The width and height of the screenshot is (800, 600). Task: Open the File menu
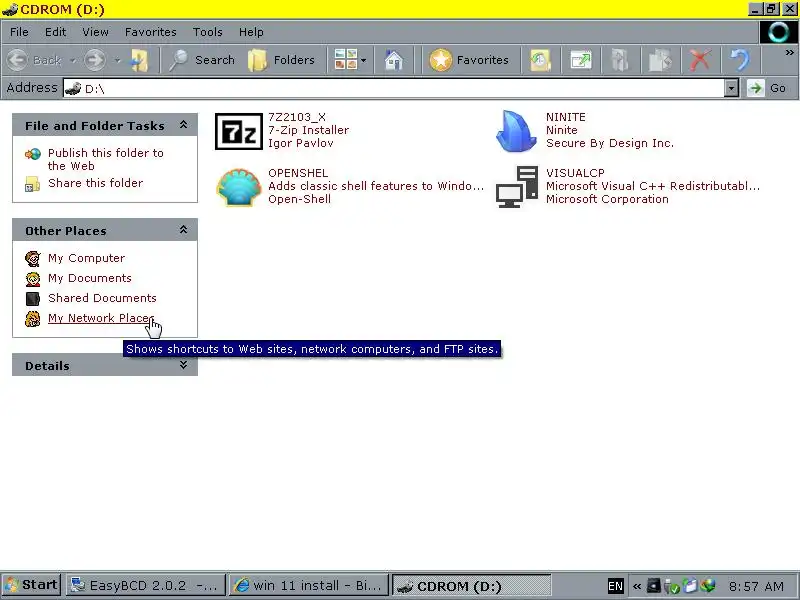click(x=19, y=32)
